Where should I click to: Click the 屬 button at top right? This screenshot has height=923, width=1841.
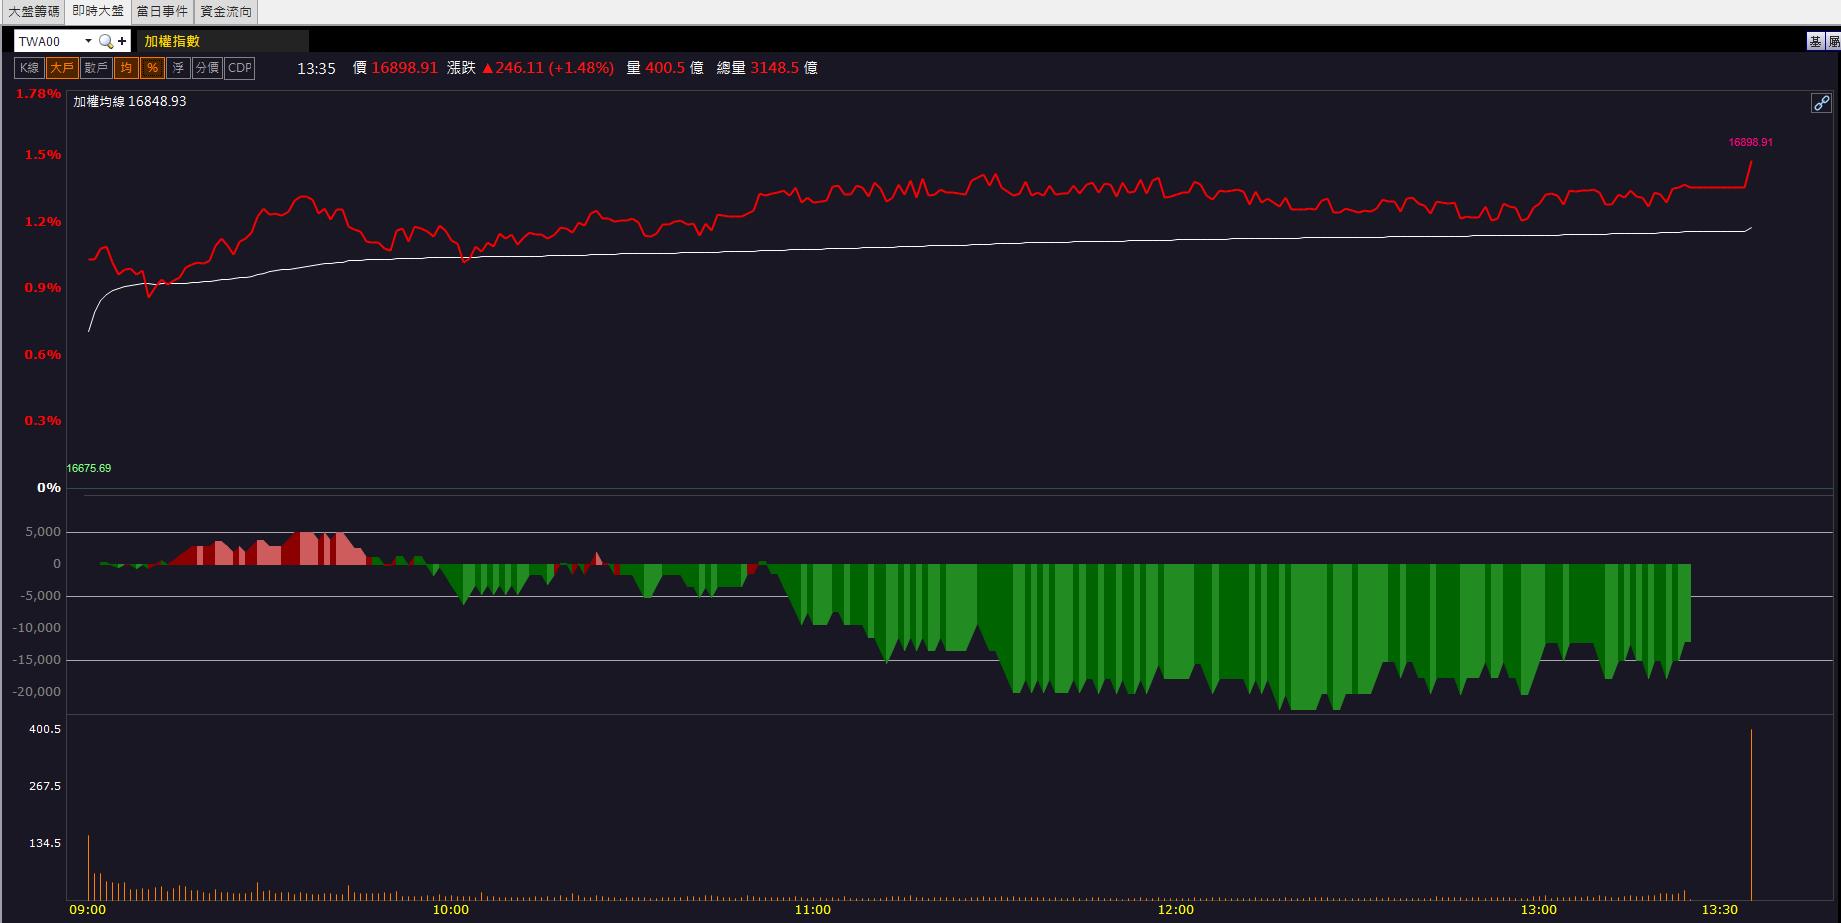[1834, 41]
